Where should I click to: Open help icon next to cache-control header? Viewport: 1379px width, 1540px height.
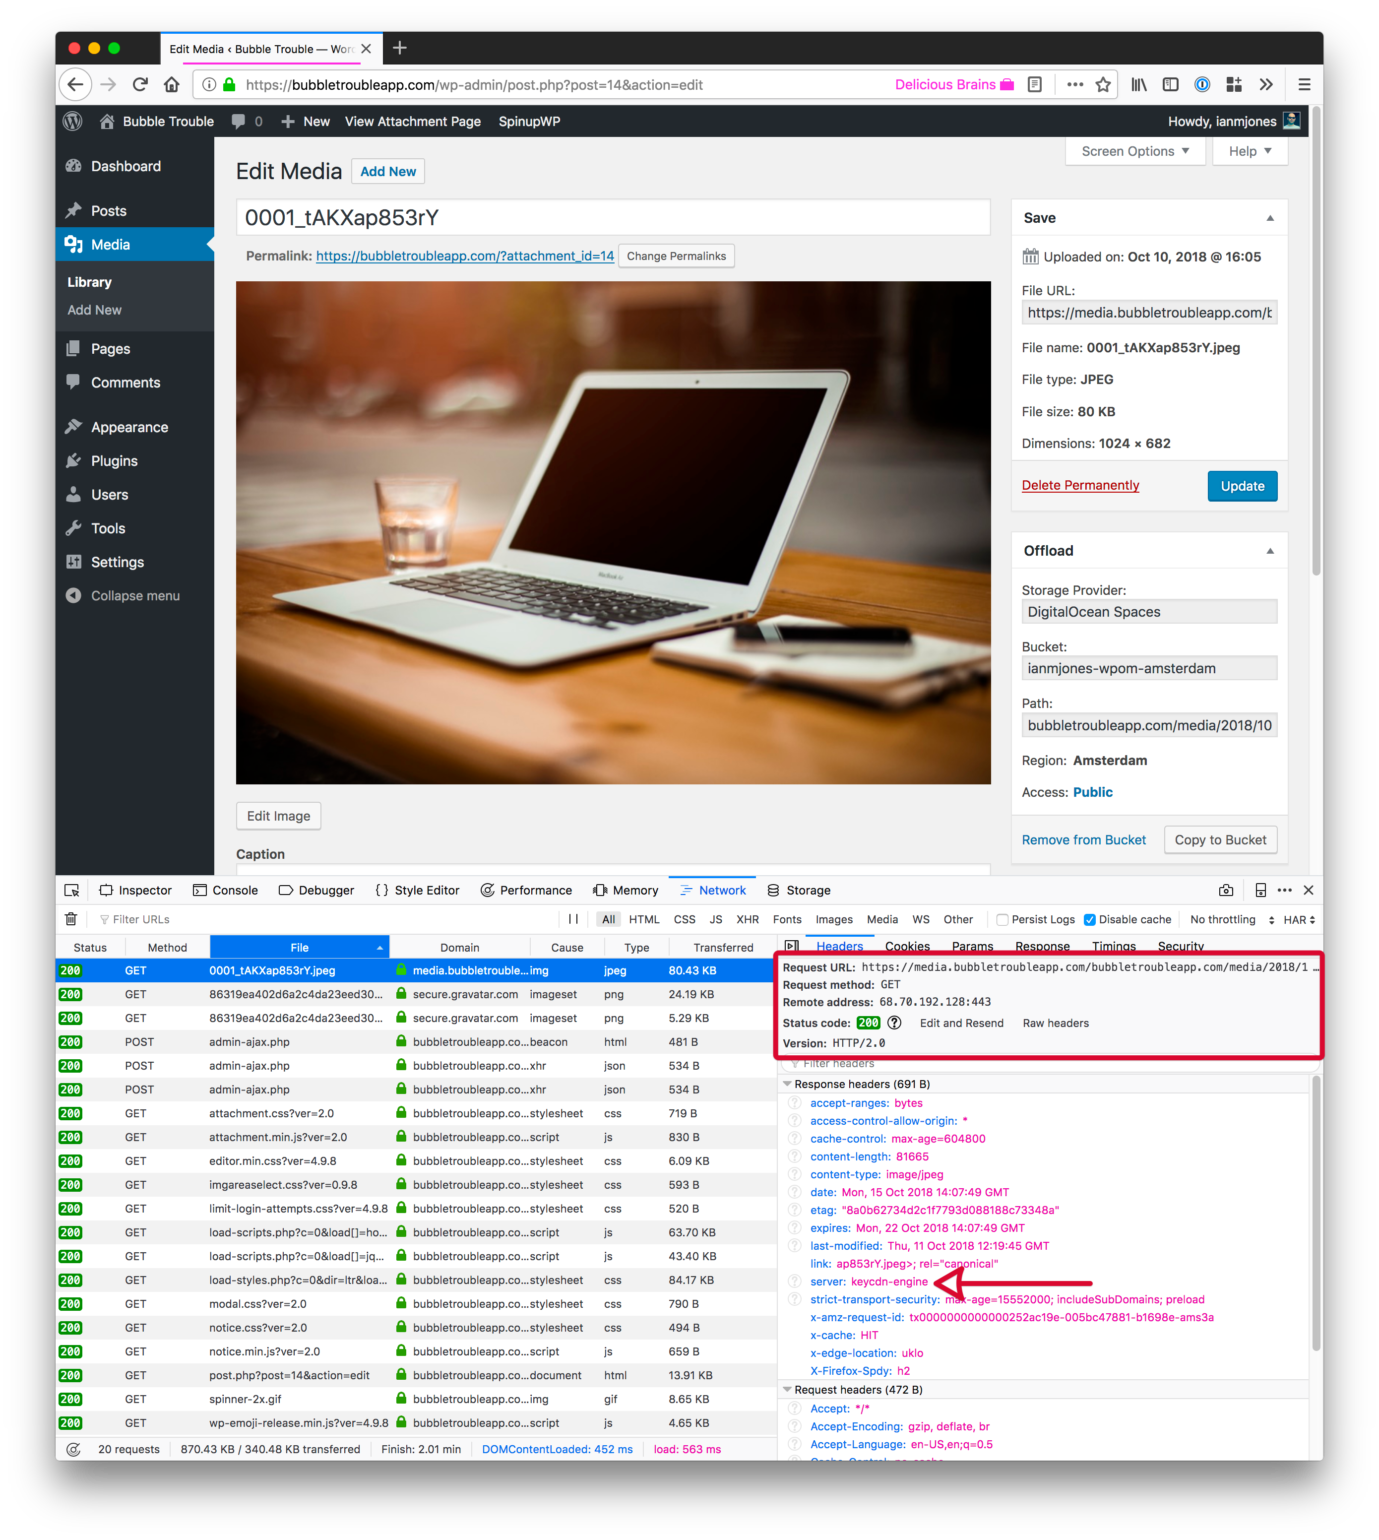(795, 1139)
